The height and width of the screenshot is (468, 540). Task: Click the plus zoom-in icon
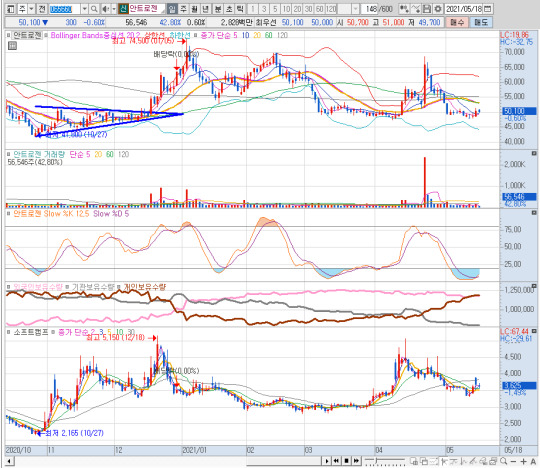(x=523, y=461)
